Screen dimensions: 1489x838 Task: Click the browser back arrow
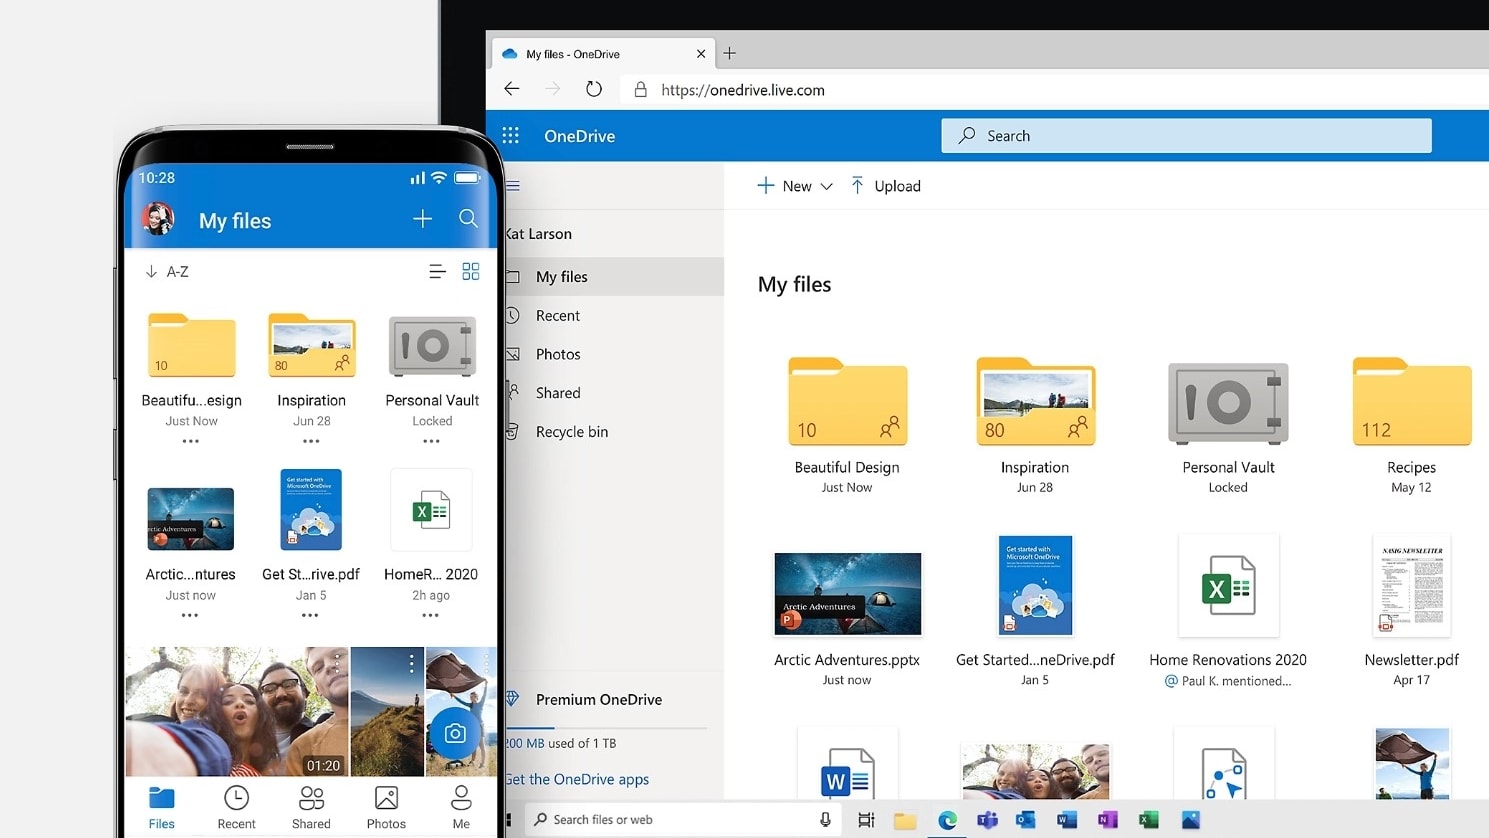point(512,89)
